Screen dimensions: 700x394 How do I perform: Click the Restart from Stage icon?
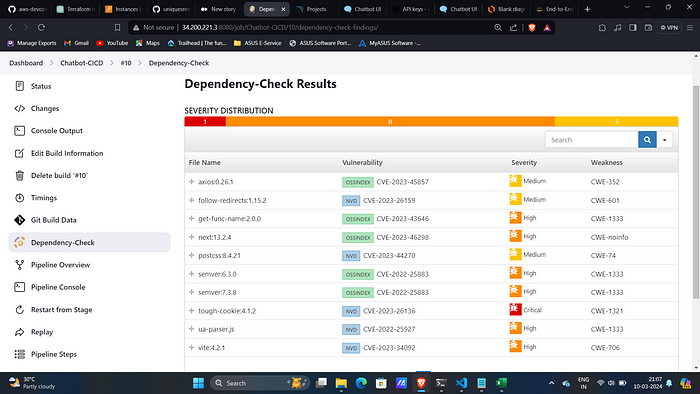[19, 310]
